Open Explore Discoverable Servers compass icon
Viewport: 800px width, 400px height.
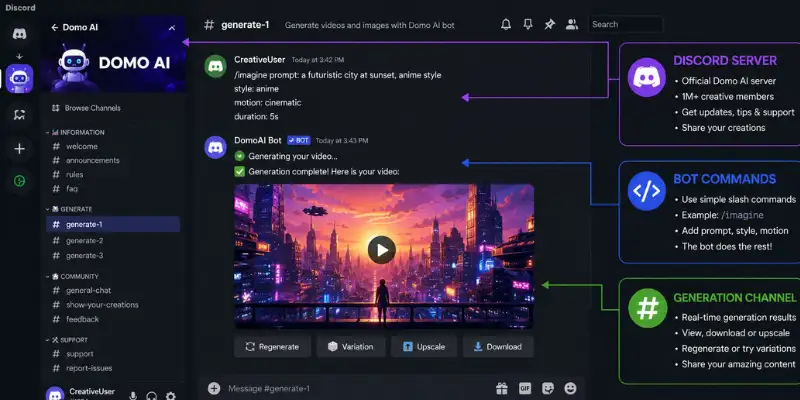tap(19, 181)
